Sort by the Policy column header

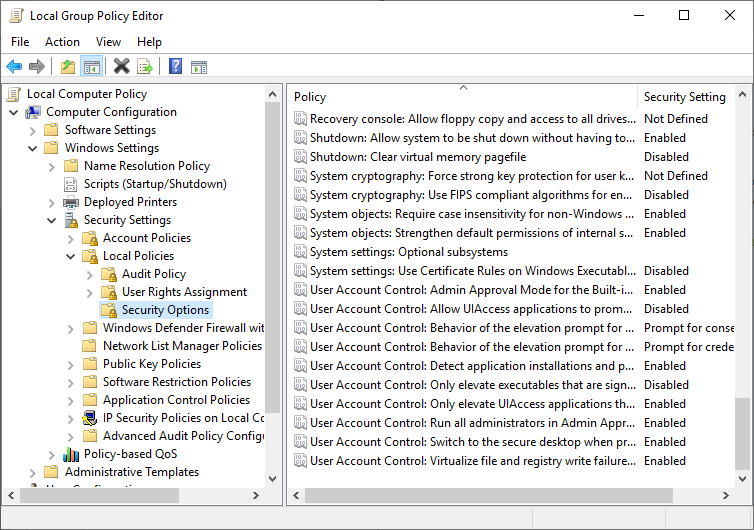(462, 97)
